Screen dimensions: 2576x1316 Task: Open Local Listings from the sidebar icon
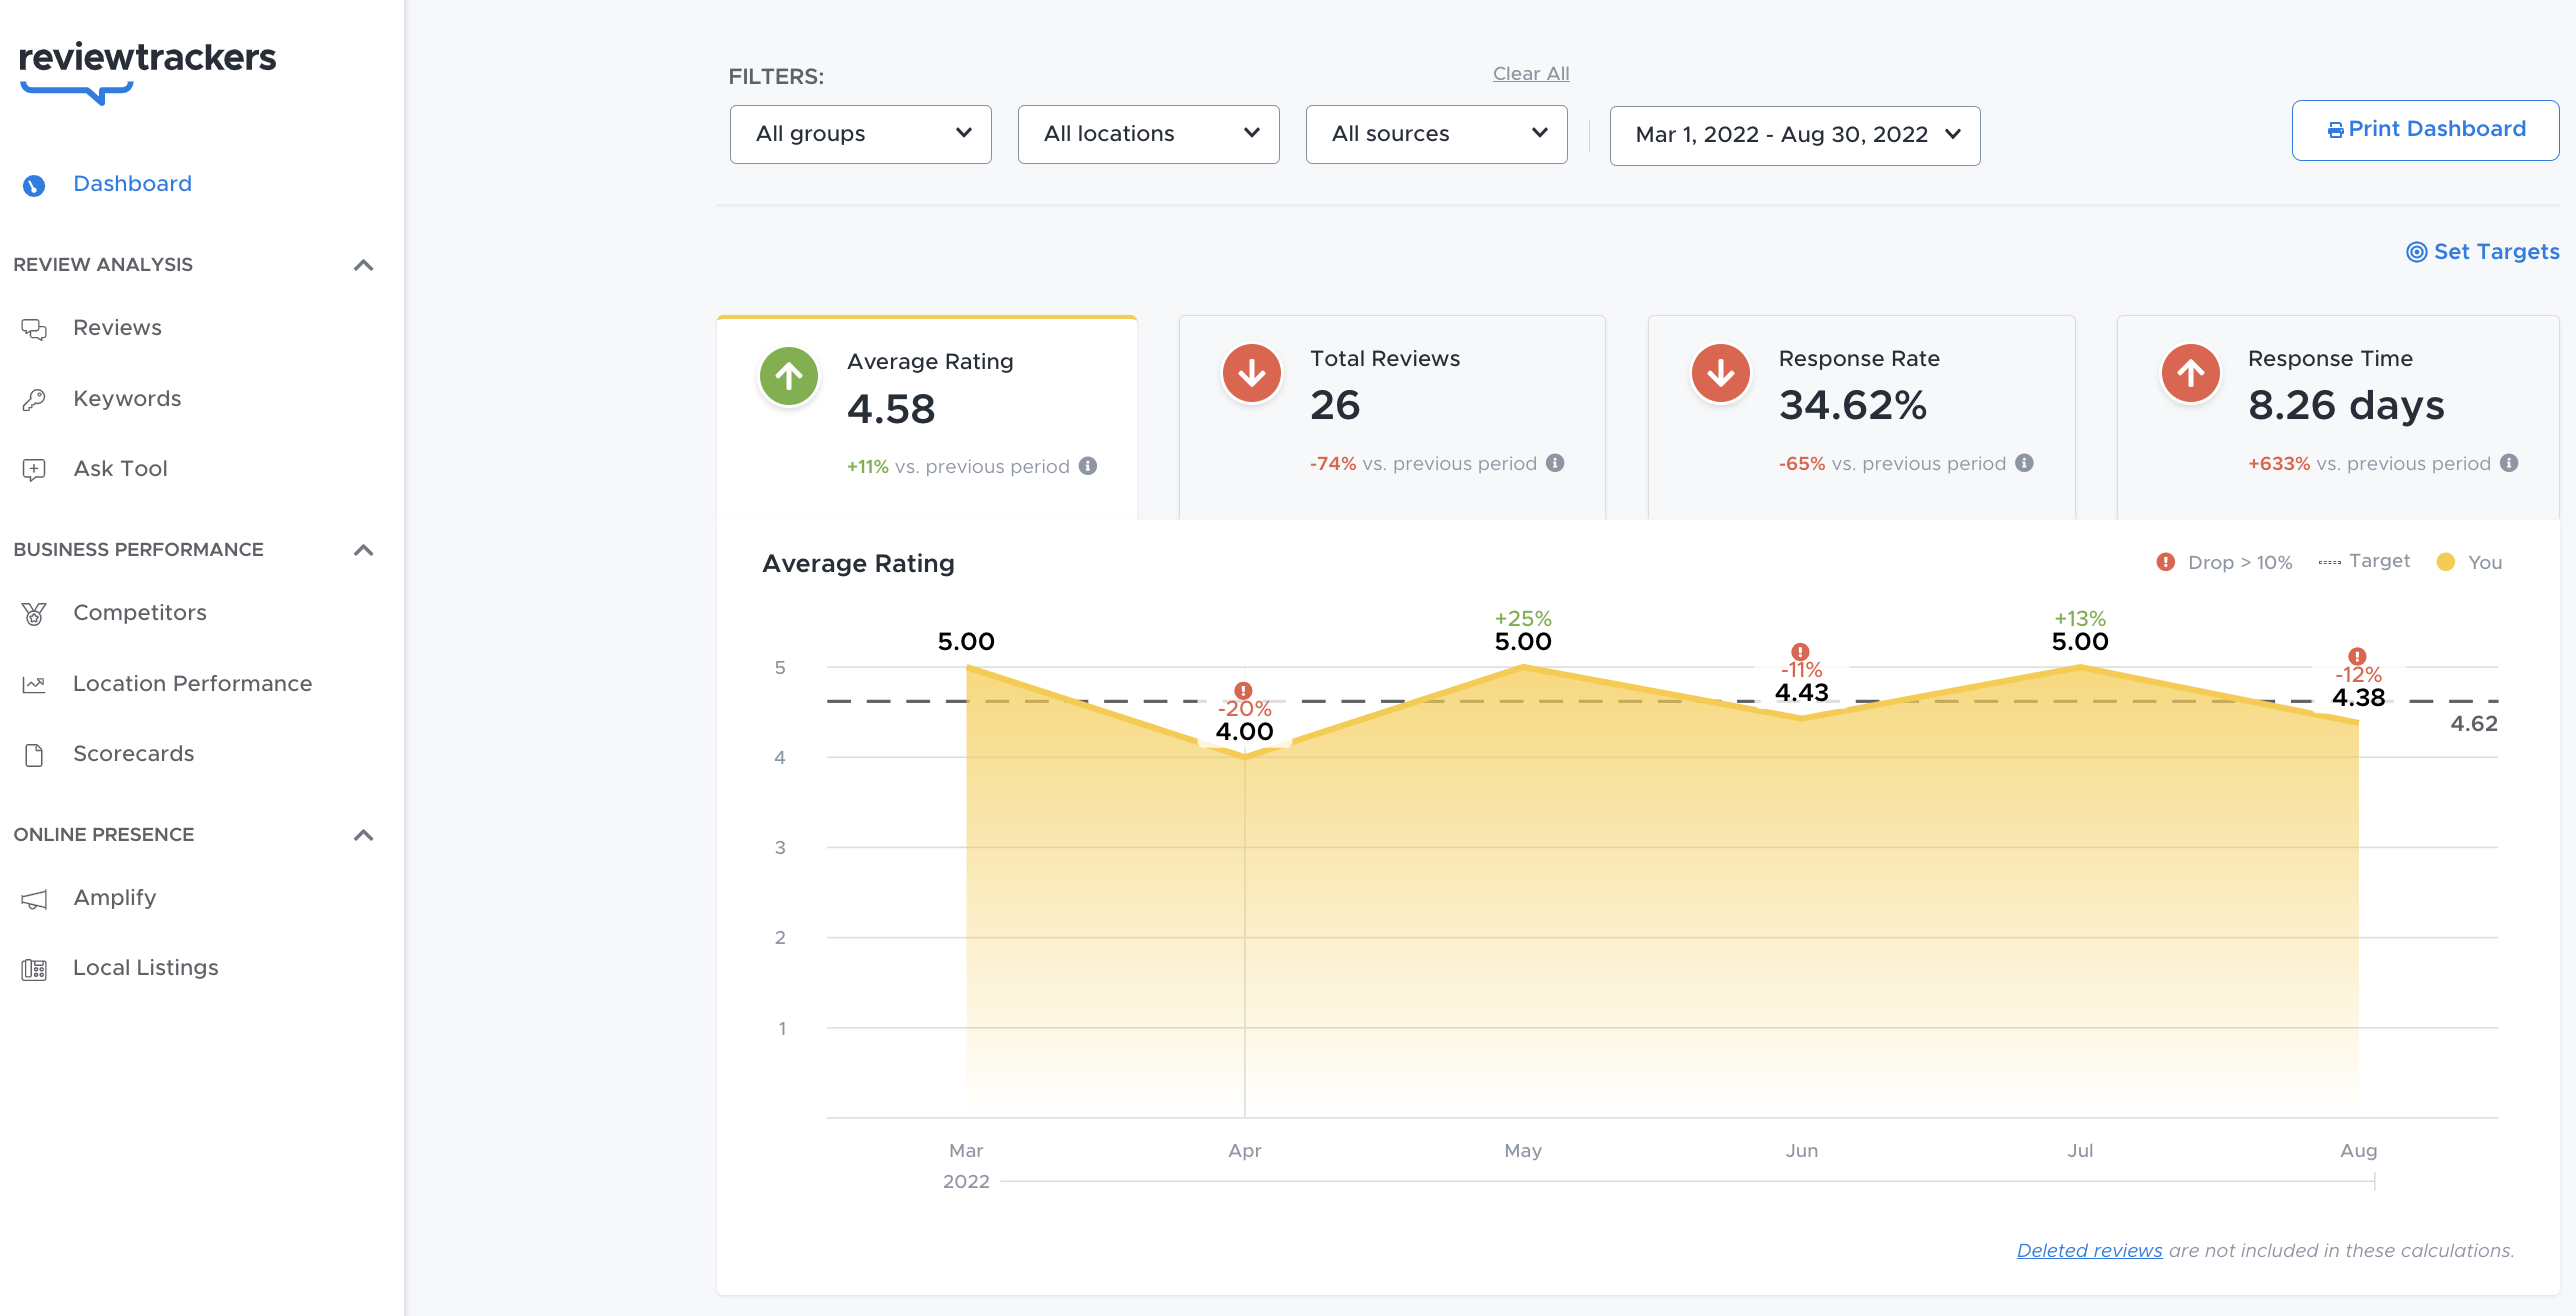(34, 968)
